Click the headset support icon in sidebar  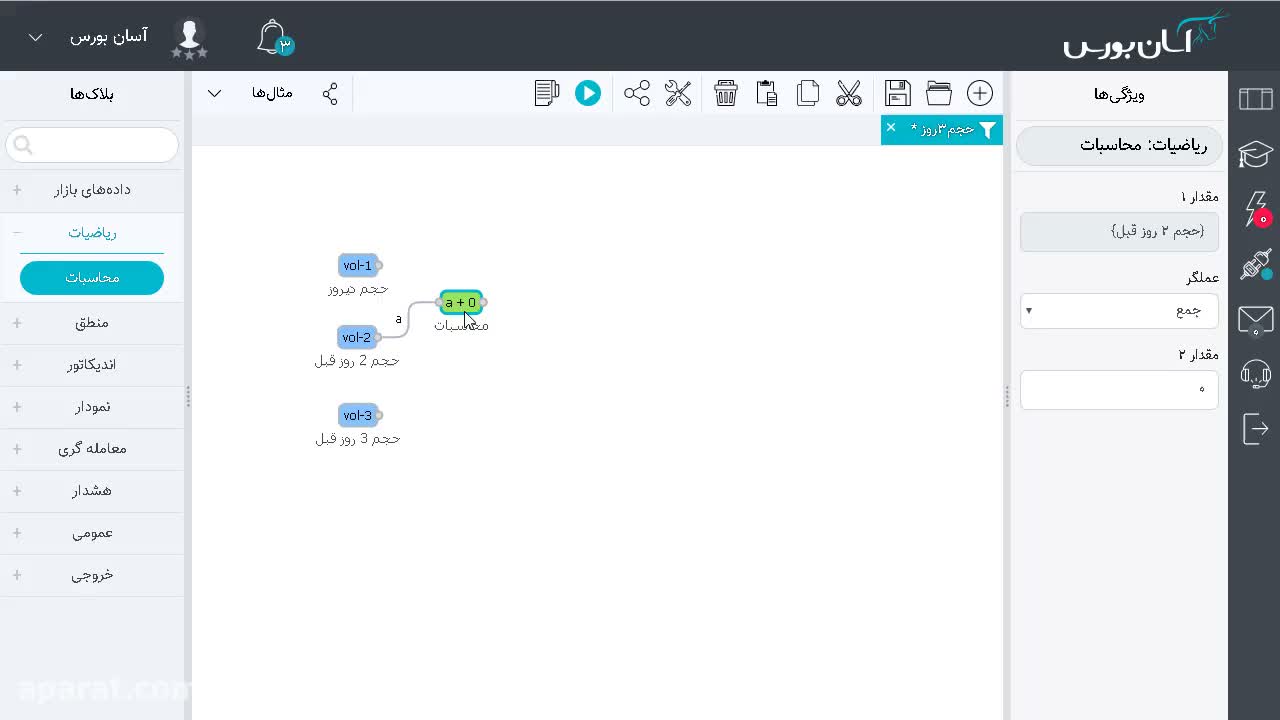click(x=1255, y=374)
